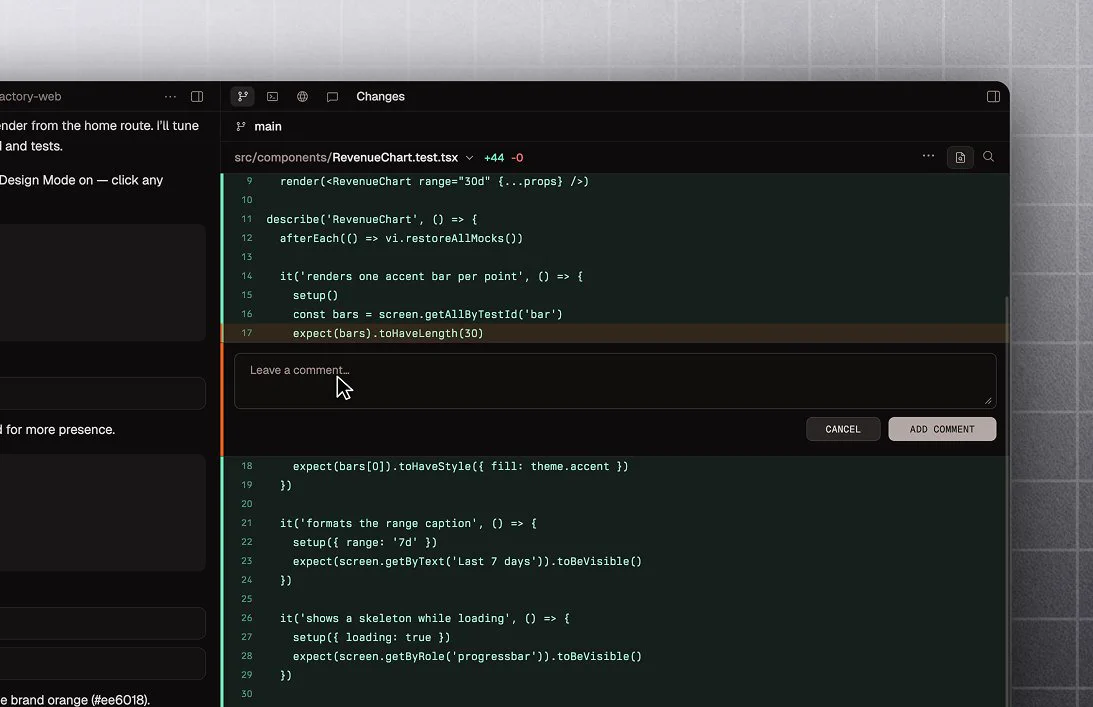The width and height of the screenshot is (1093, 707).
Task: Open the browser globe icon
Action: tap(303, 96)
